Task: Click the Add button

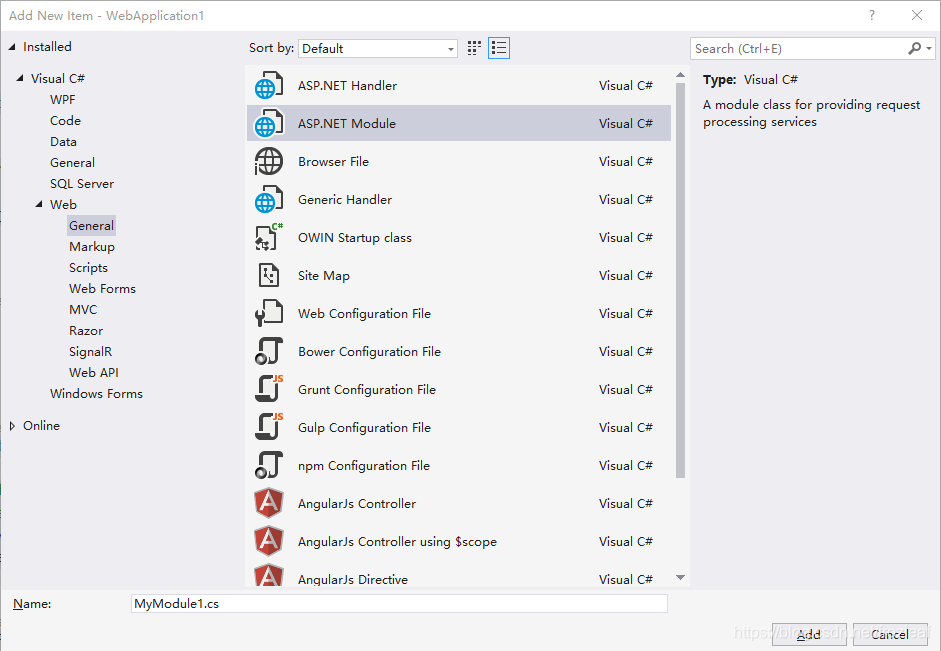Action: (x=809, y=634)
